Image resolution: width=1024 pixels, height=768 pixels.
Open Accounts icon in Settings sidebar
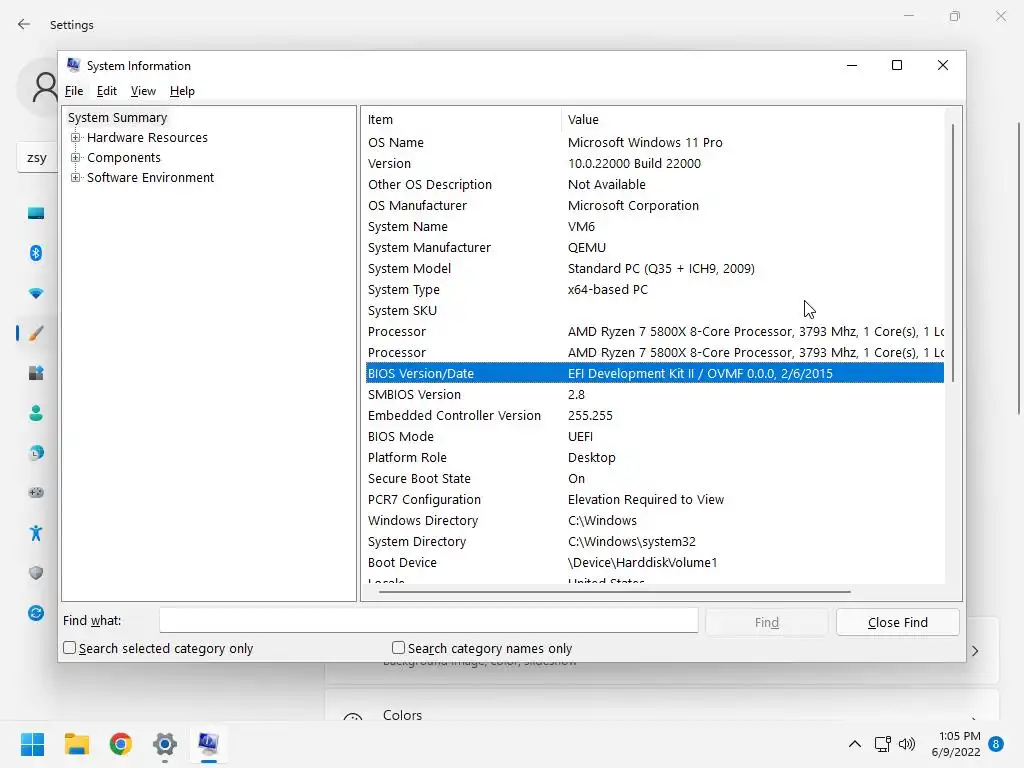36,413
